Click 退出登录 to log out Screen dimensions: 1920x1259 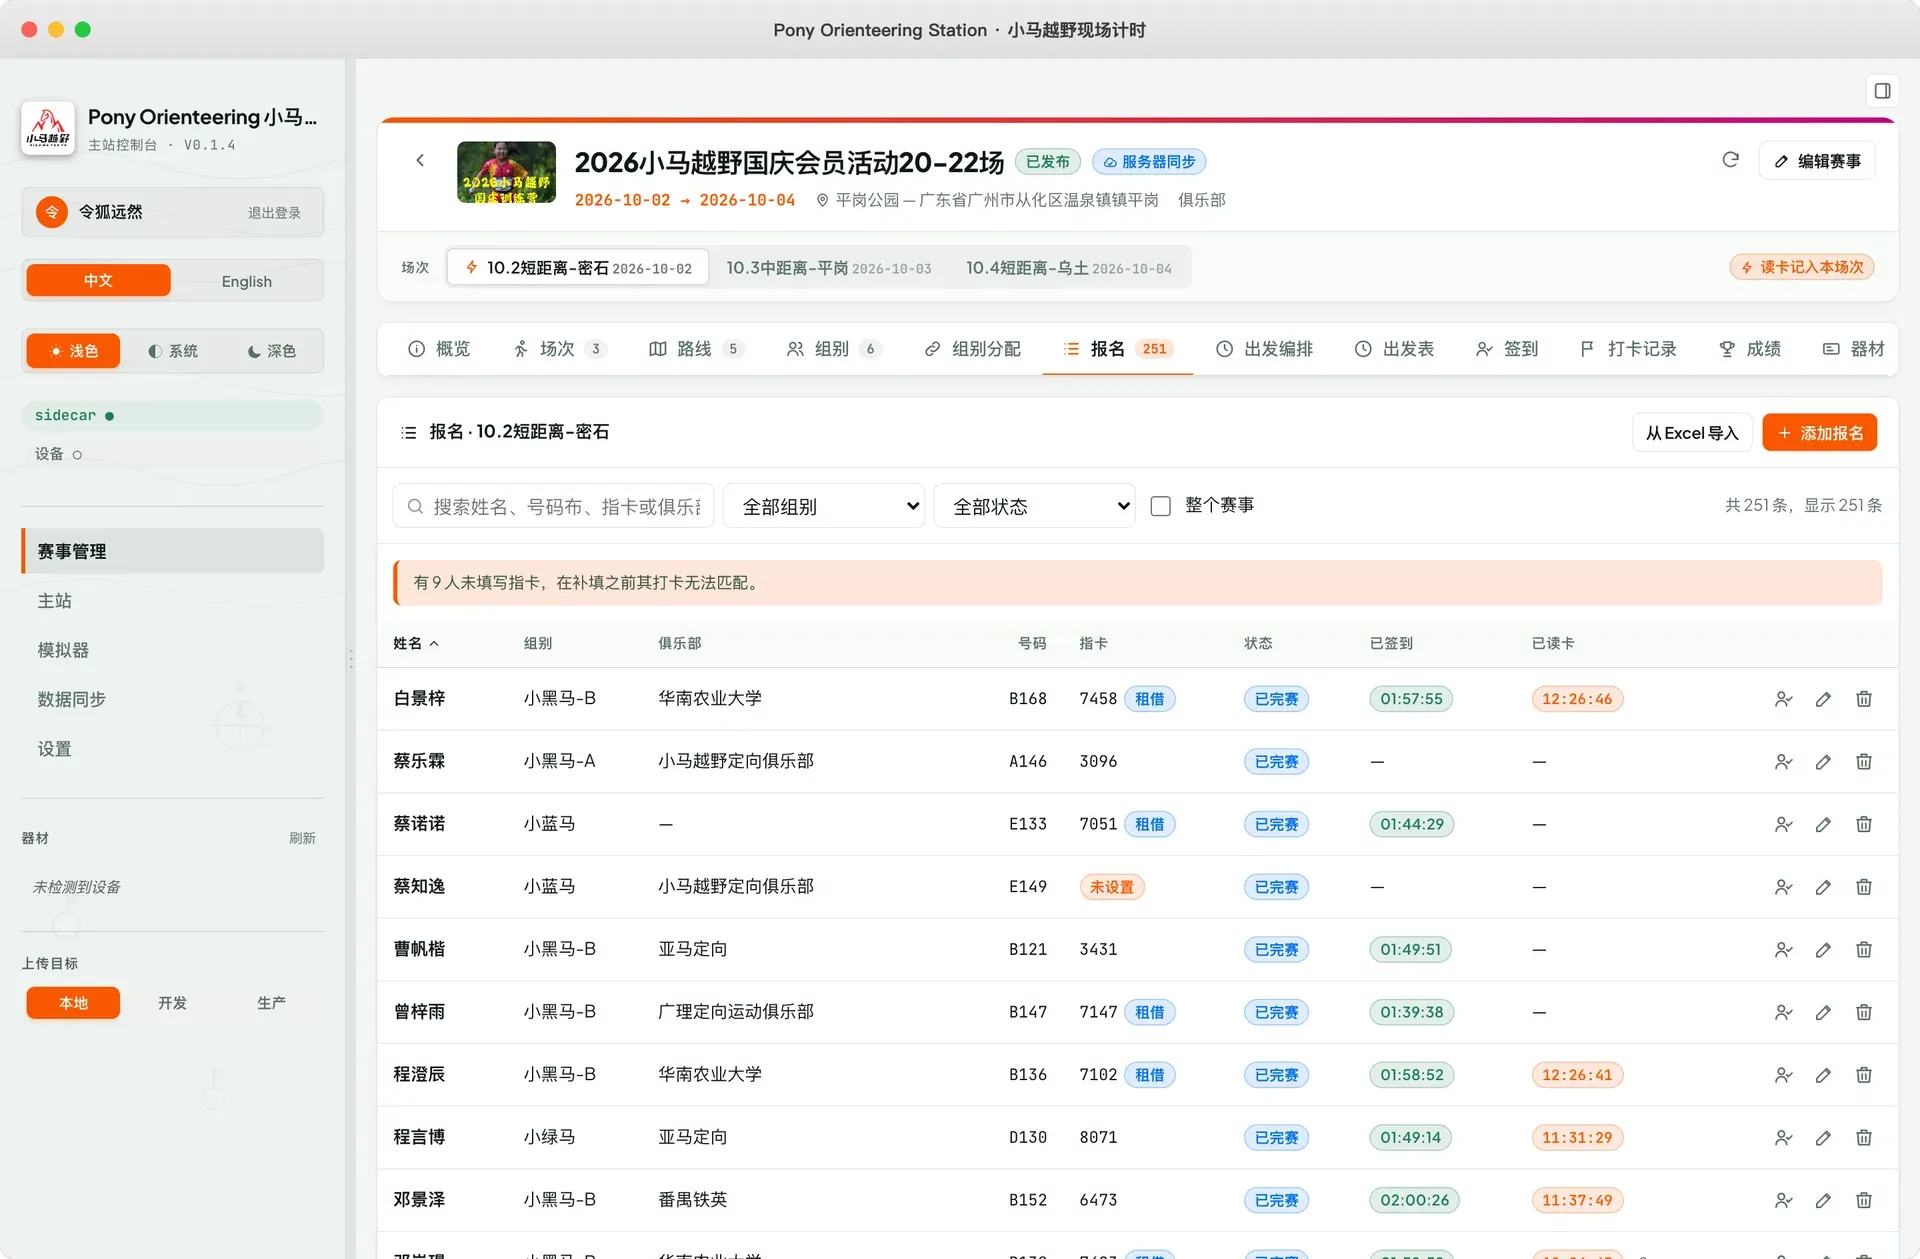tap(274, 213)
